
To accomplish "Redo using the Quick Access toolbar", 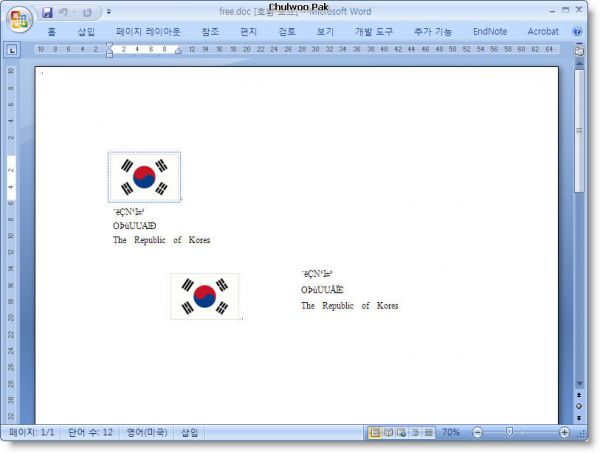I will pos(88,13).
